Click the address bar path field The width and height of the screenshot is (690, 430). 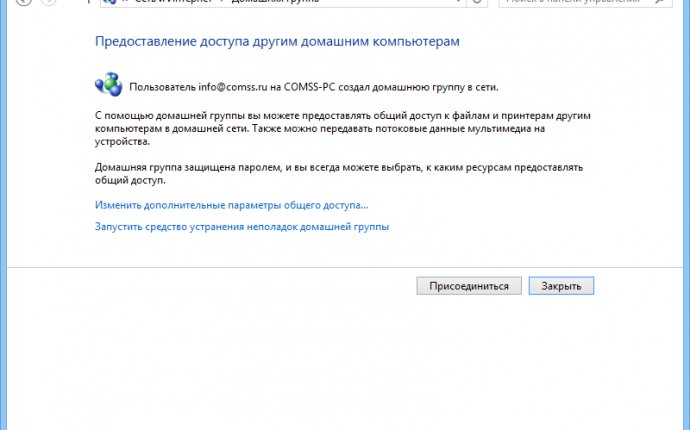[x=283, y=3]
